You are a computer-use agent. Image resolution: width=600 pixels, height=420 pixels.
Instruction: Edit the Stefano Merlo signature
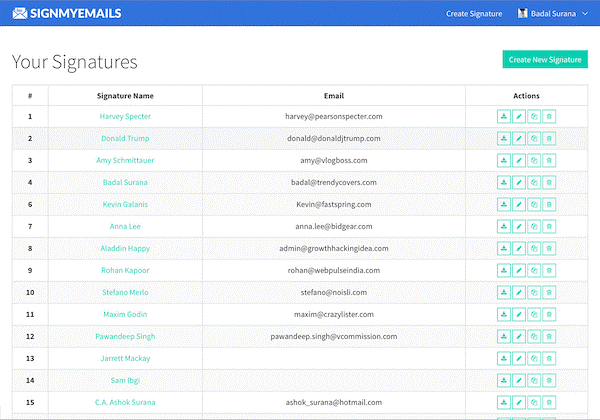pos(519,293)
